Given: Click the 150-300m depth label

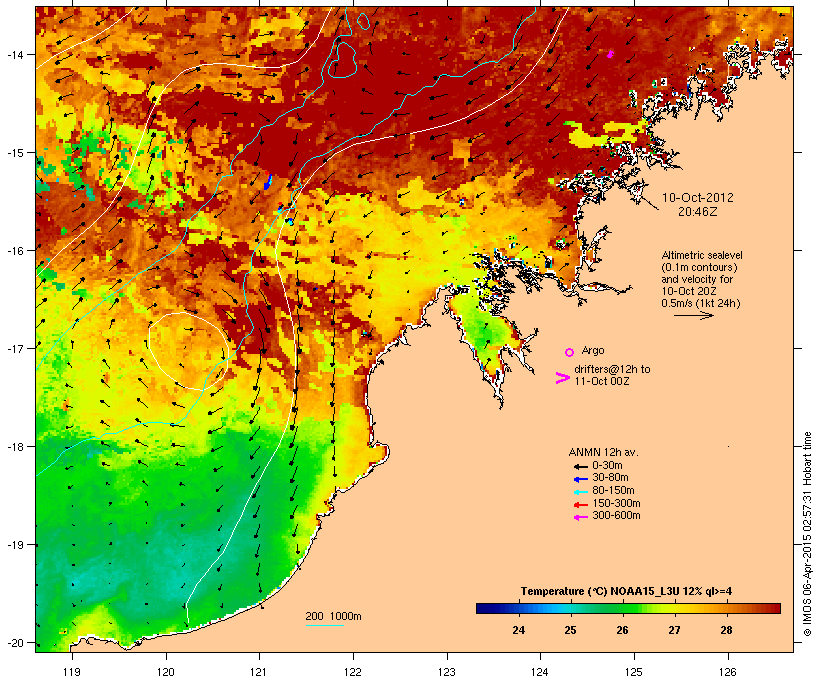Looking at the screenshot, I should [x=616, y=503].
